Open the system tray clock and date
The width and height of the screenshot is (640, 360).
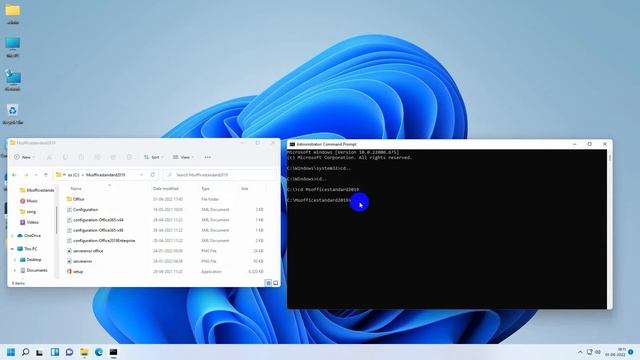point(616,352)
